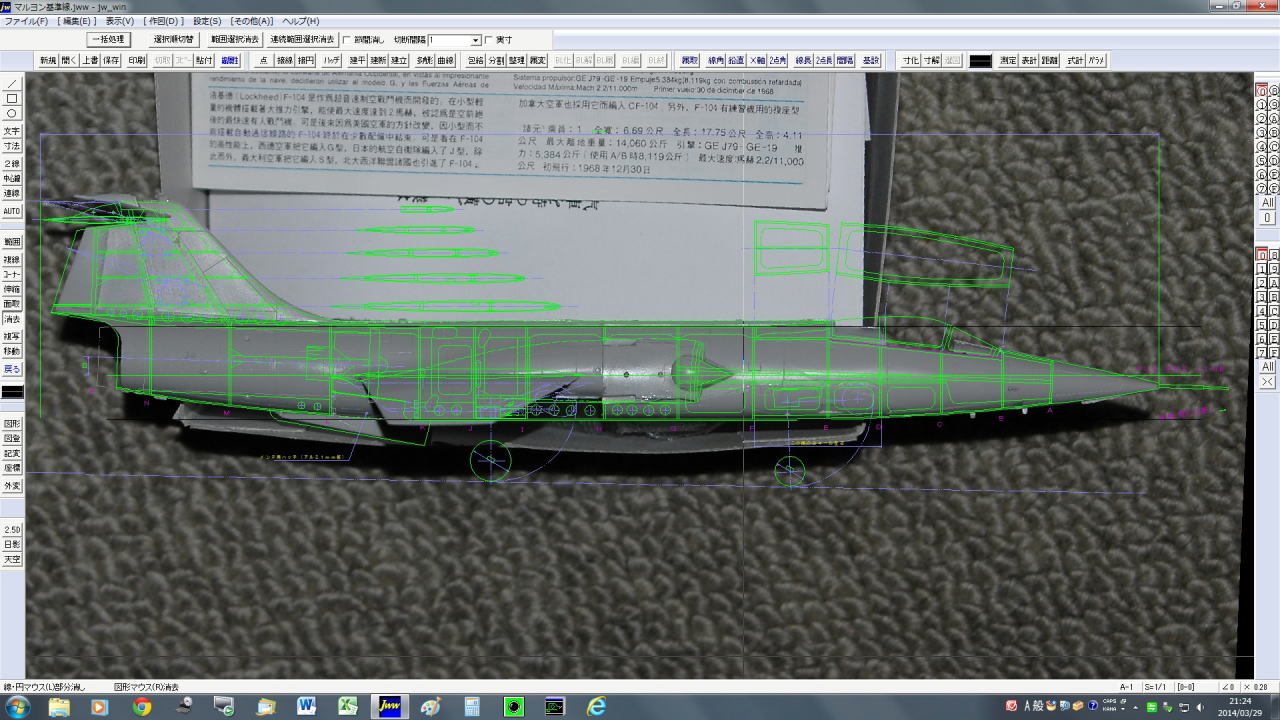Open the 設定(S) menu

coord(207,21)
